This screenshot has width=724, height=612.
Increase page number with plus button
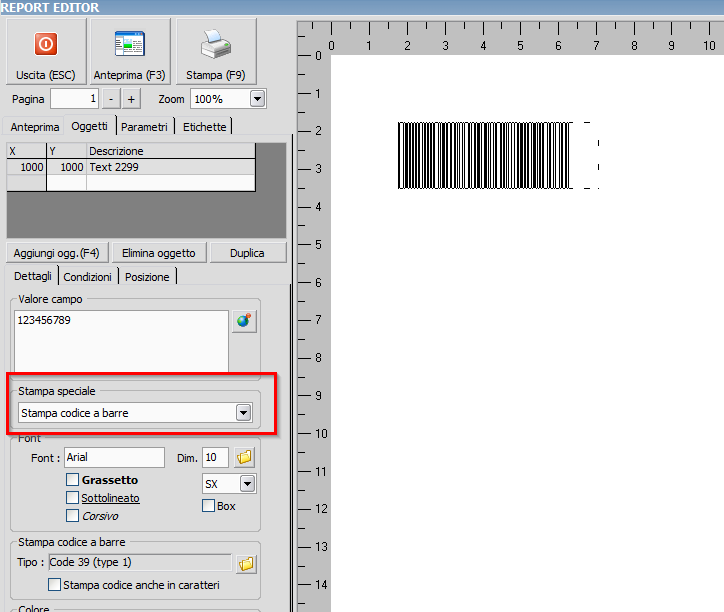132,99
